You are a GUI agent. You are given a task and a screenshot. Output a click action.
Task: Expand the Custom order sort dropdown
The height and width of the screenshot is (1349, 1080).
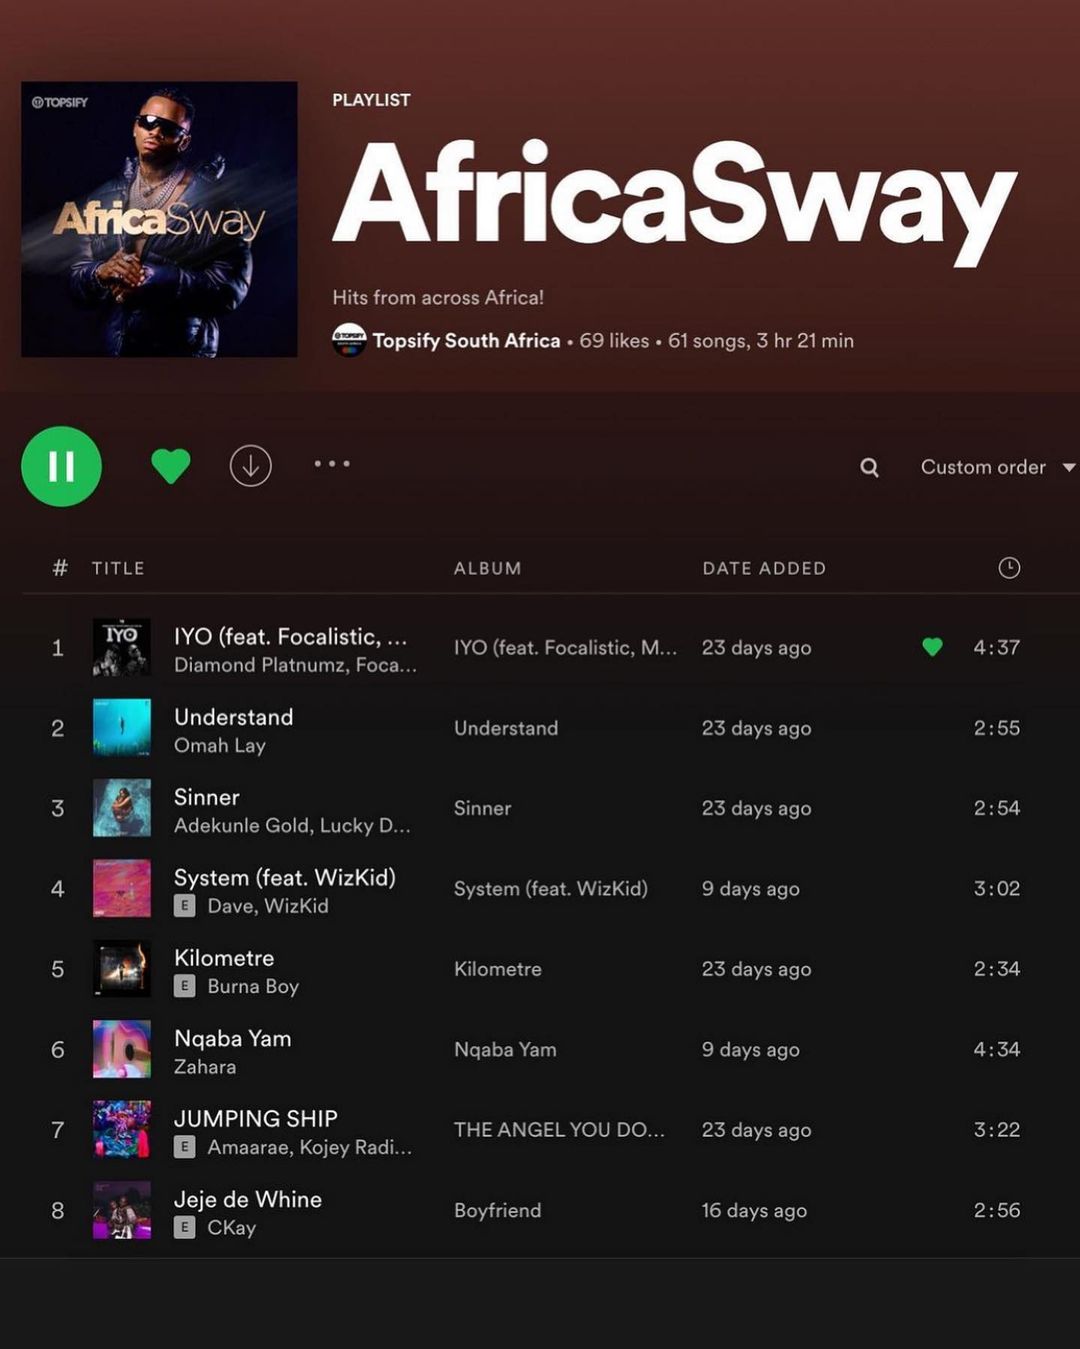point(997,467)
